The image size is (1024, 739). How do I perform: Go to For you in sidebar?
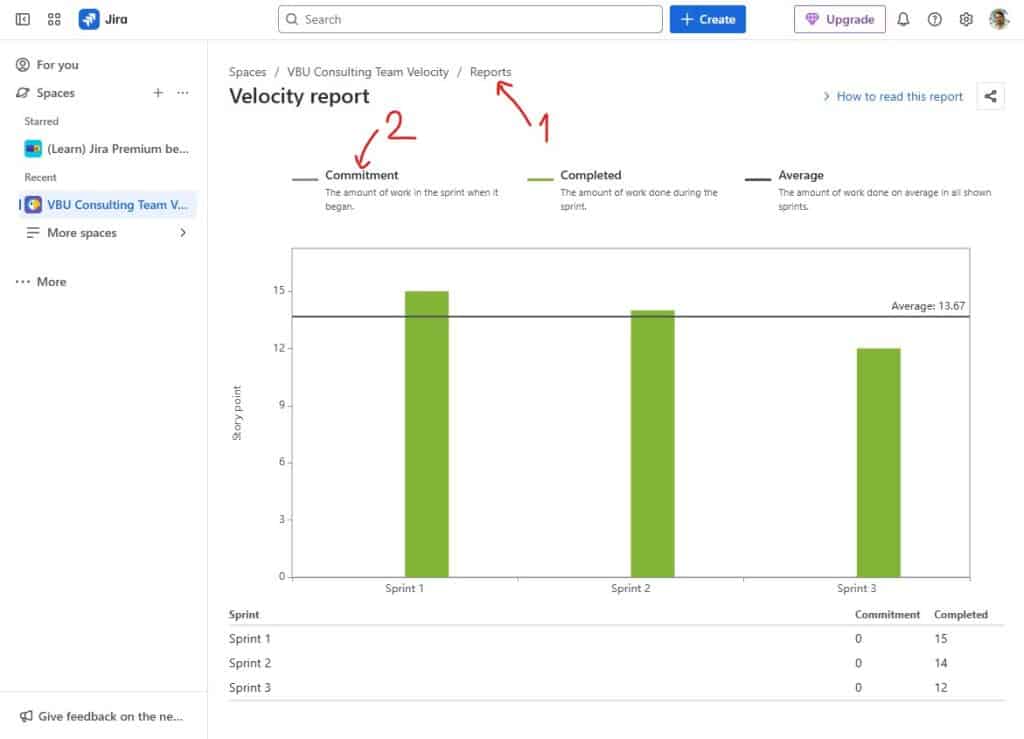click(57, 65)
